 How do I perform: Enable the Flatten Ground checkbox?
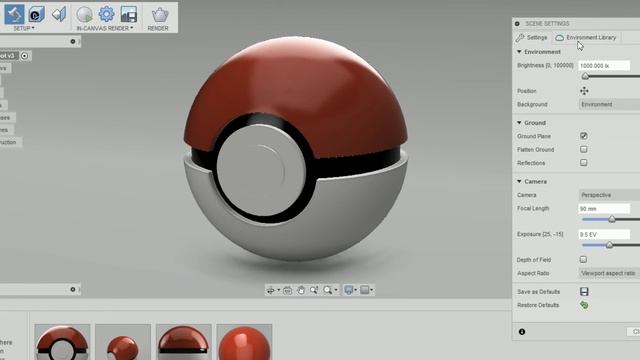coord(584,149)
